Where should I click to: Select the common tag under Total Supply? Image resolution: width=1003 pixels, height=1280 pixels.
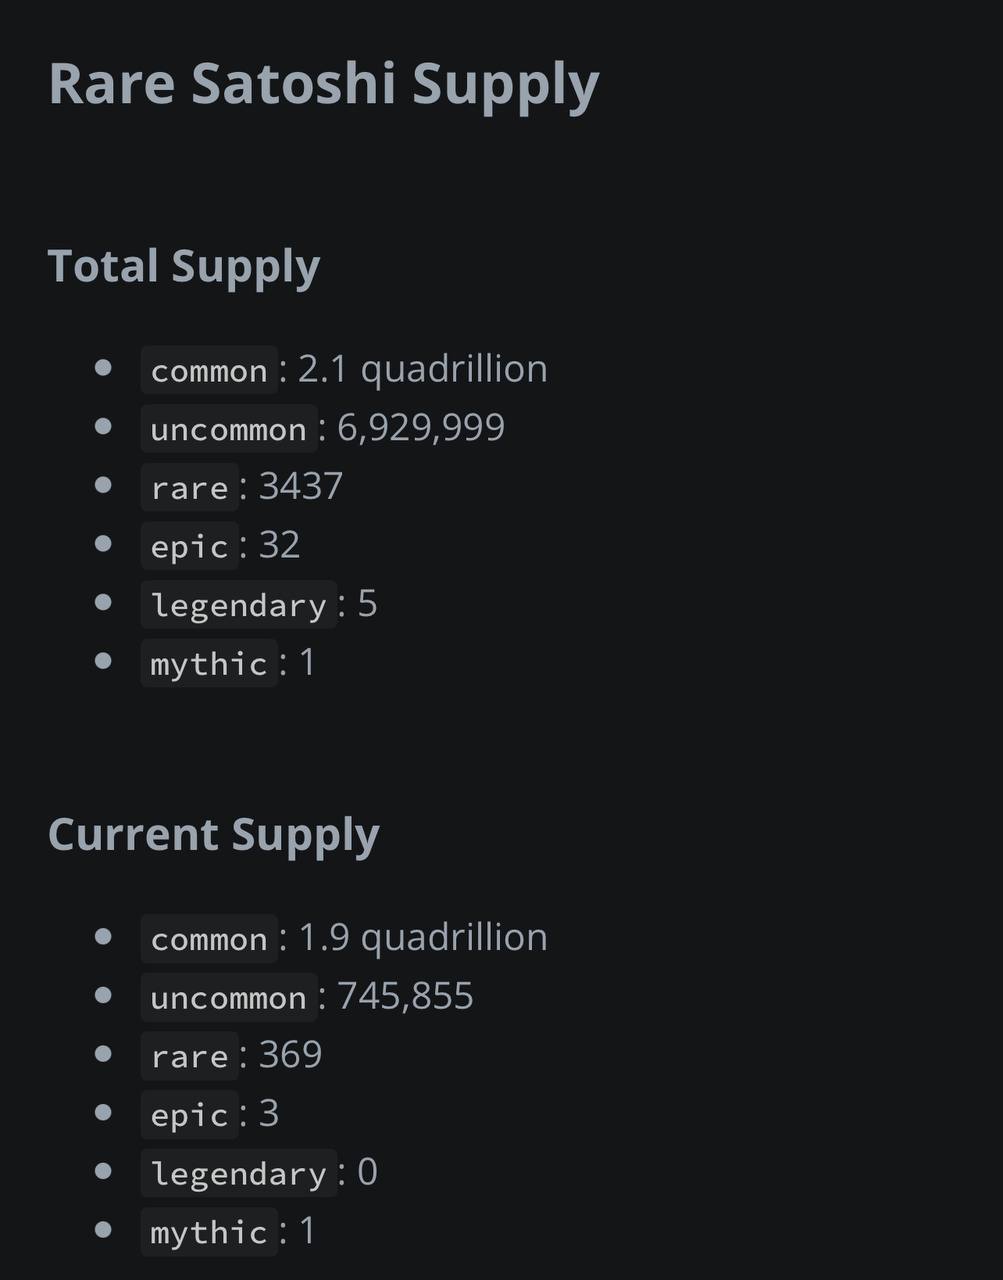[x=209, y=370]
